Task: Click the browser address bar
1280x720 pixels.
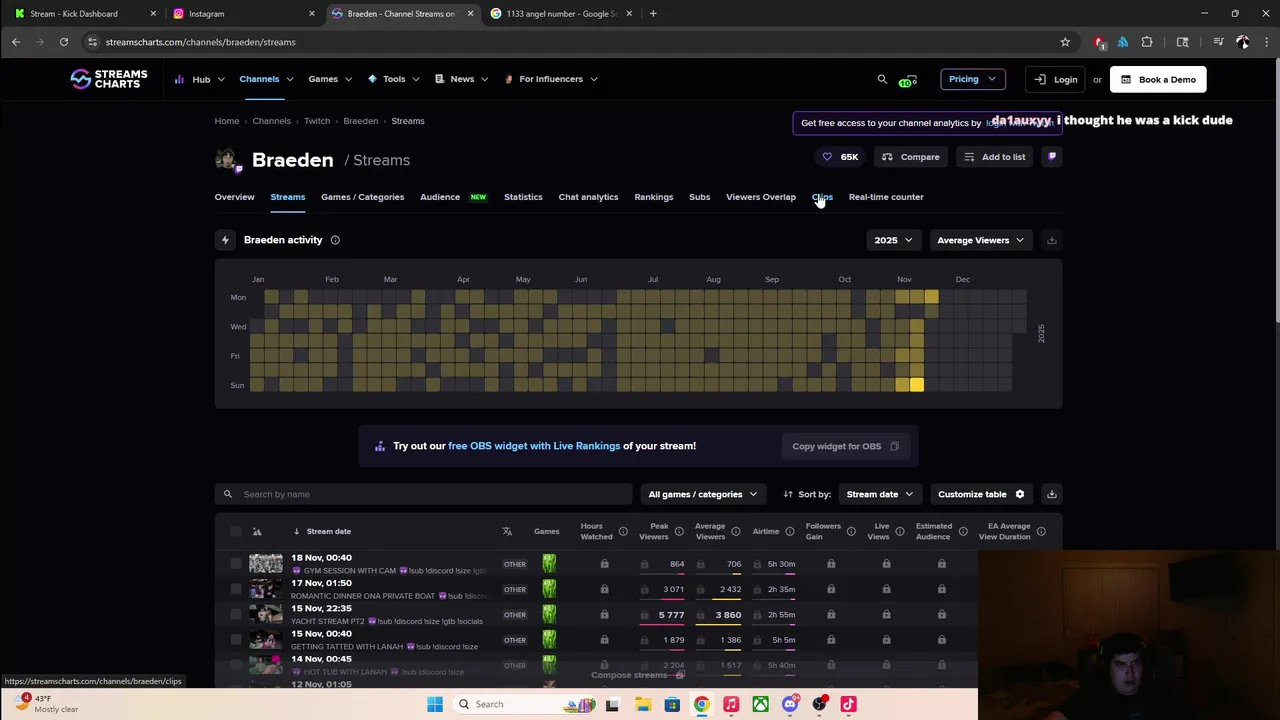Action: 570,42
